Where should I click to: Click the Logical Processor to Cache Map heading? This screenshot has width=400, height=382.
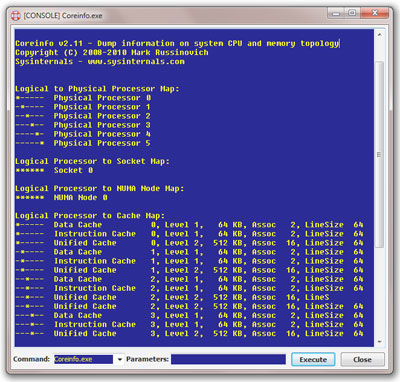(90, 216)
